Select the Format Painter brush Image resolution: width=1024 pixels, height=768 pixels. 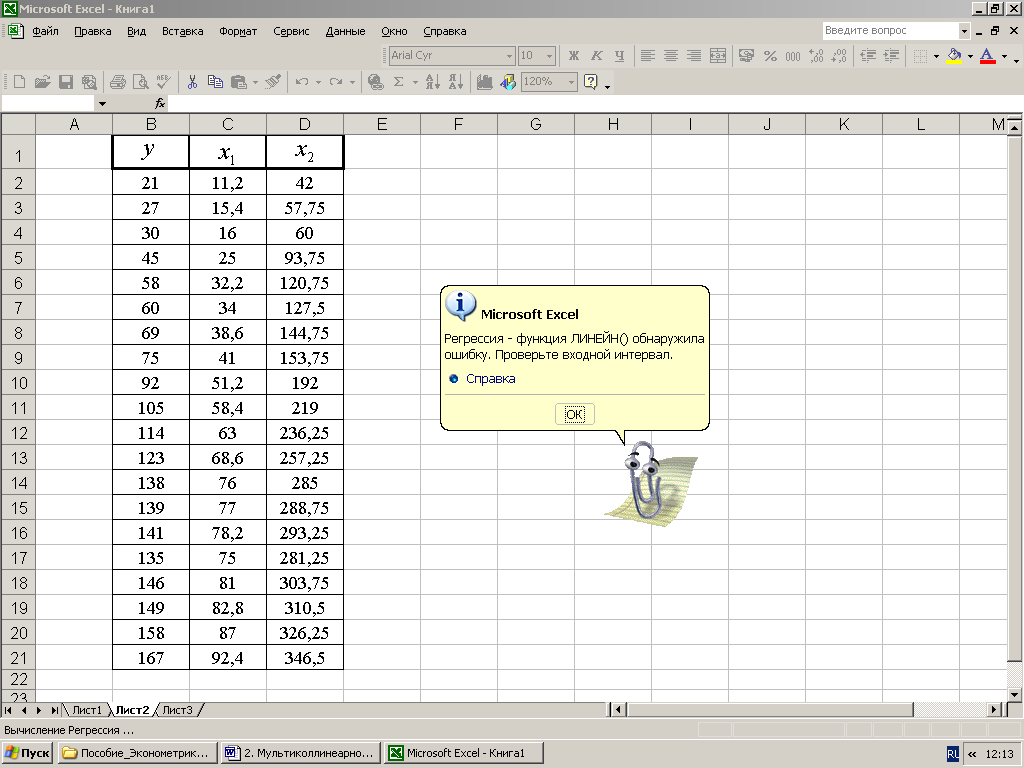[274, 82]
